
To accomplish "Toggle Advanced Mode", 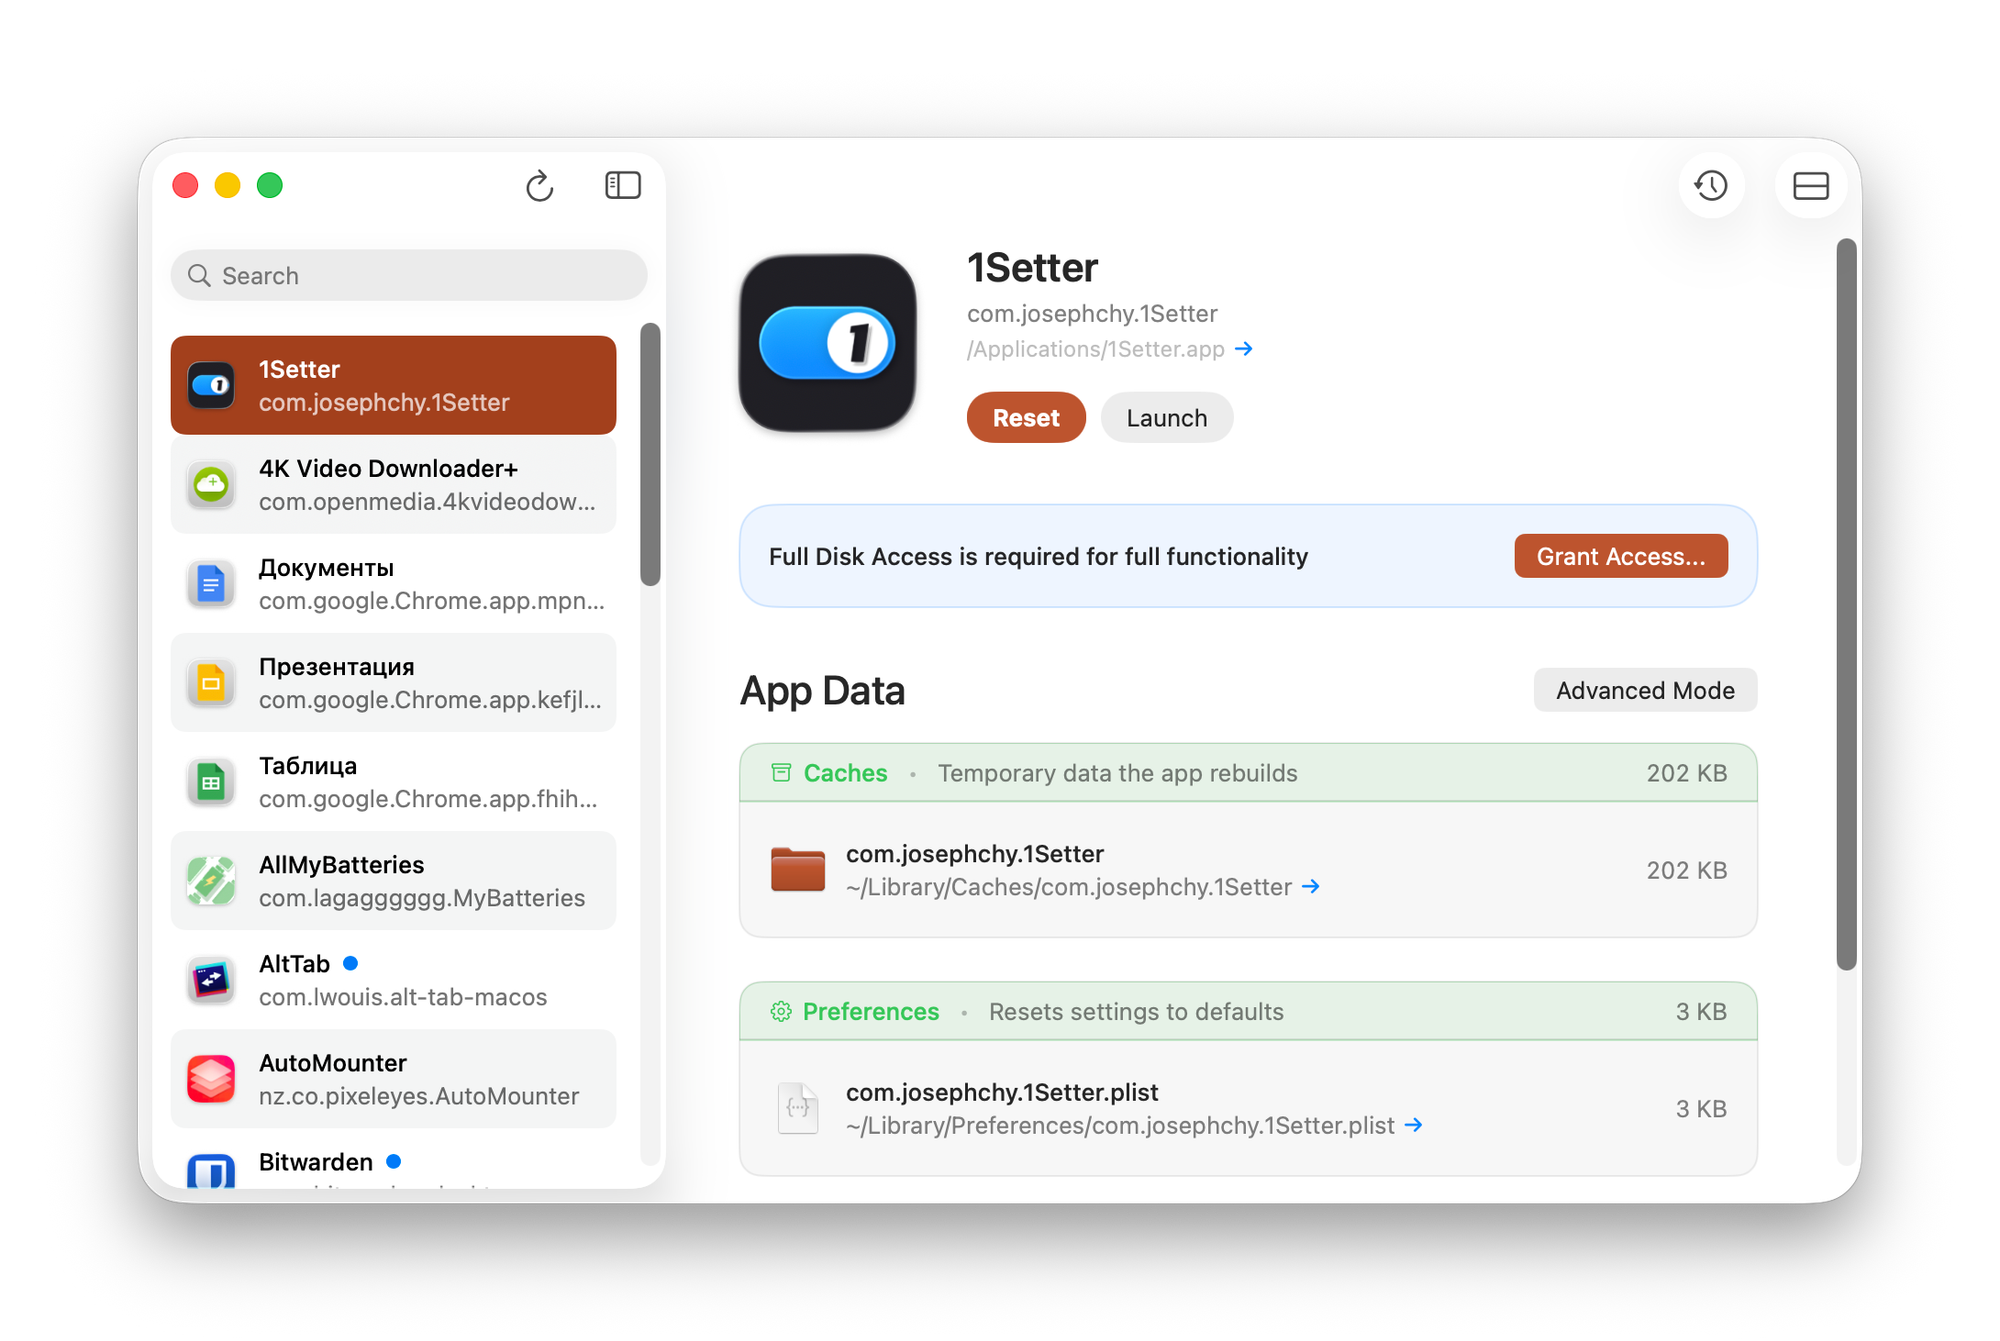I will click(1644, 691).
